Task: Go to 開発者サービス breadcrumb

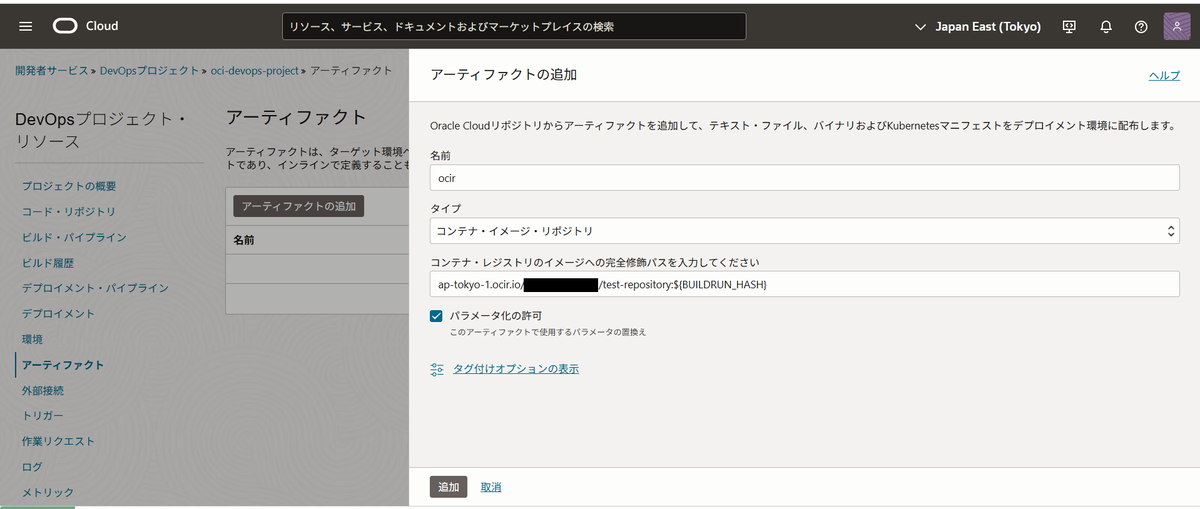Action: click(51, 72)
